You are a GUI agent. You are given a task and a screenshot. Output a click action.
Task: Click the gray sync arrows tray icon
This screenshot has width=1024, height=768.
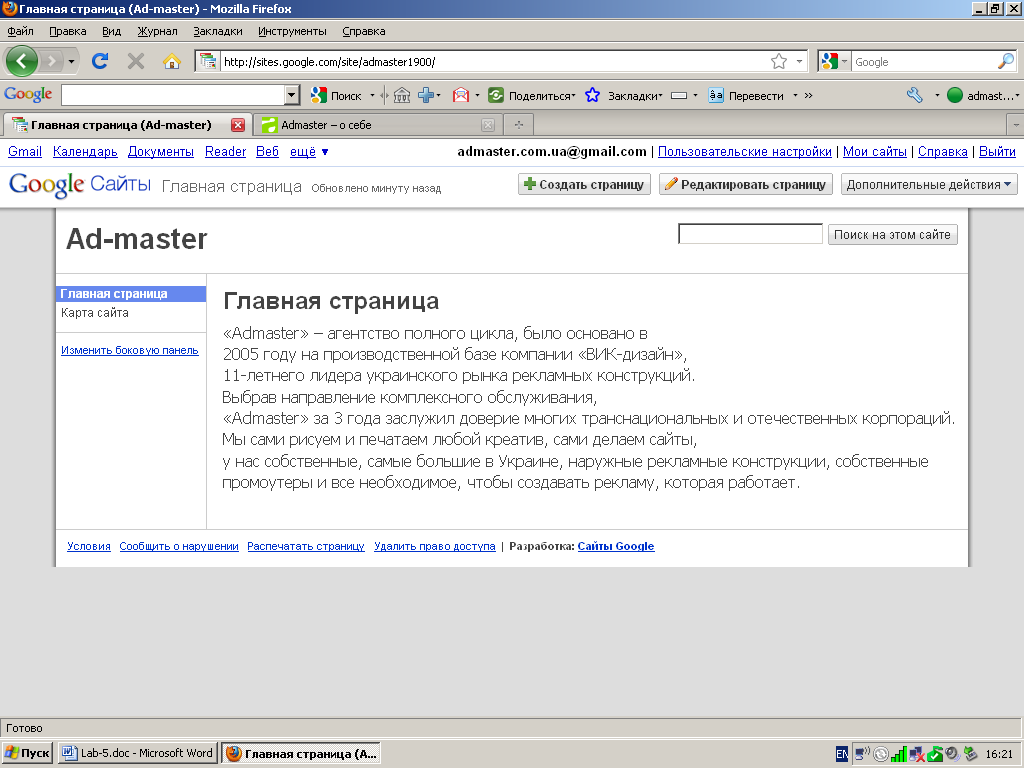[x=880, y=754]
